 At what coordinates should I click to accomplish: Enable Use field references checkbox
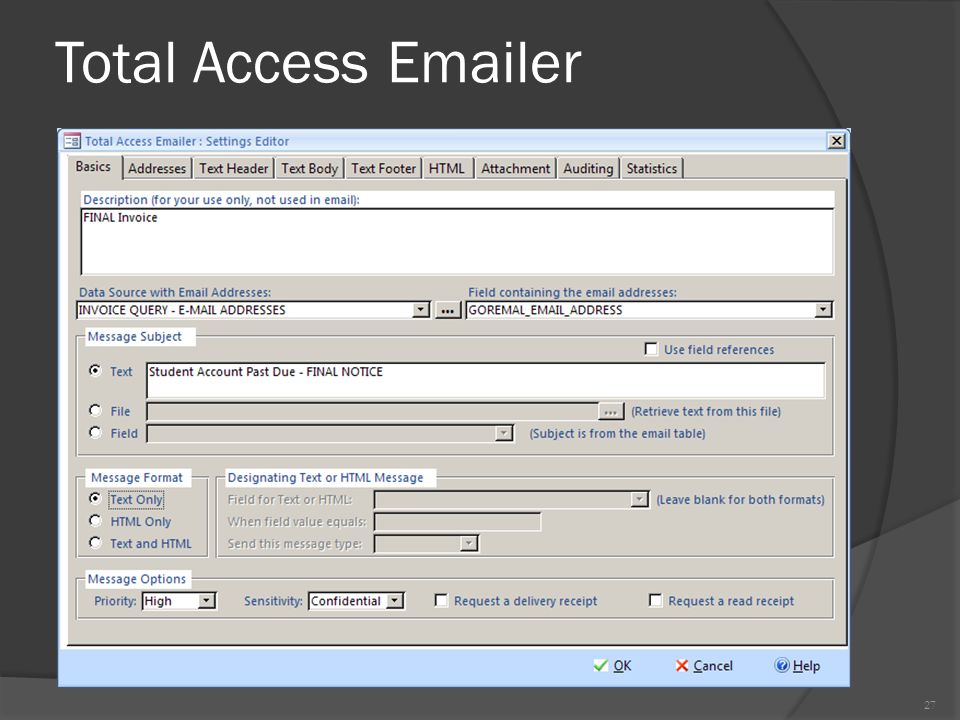pyautogui.click(x=651, y=349)
